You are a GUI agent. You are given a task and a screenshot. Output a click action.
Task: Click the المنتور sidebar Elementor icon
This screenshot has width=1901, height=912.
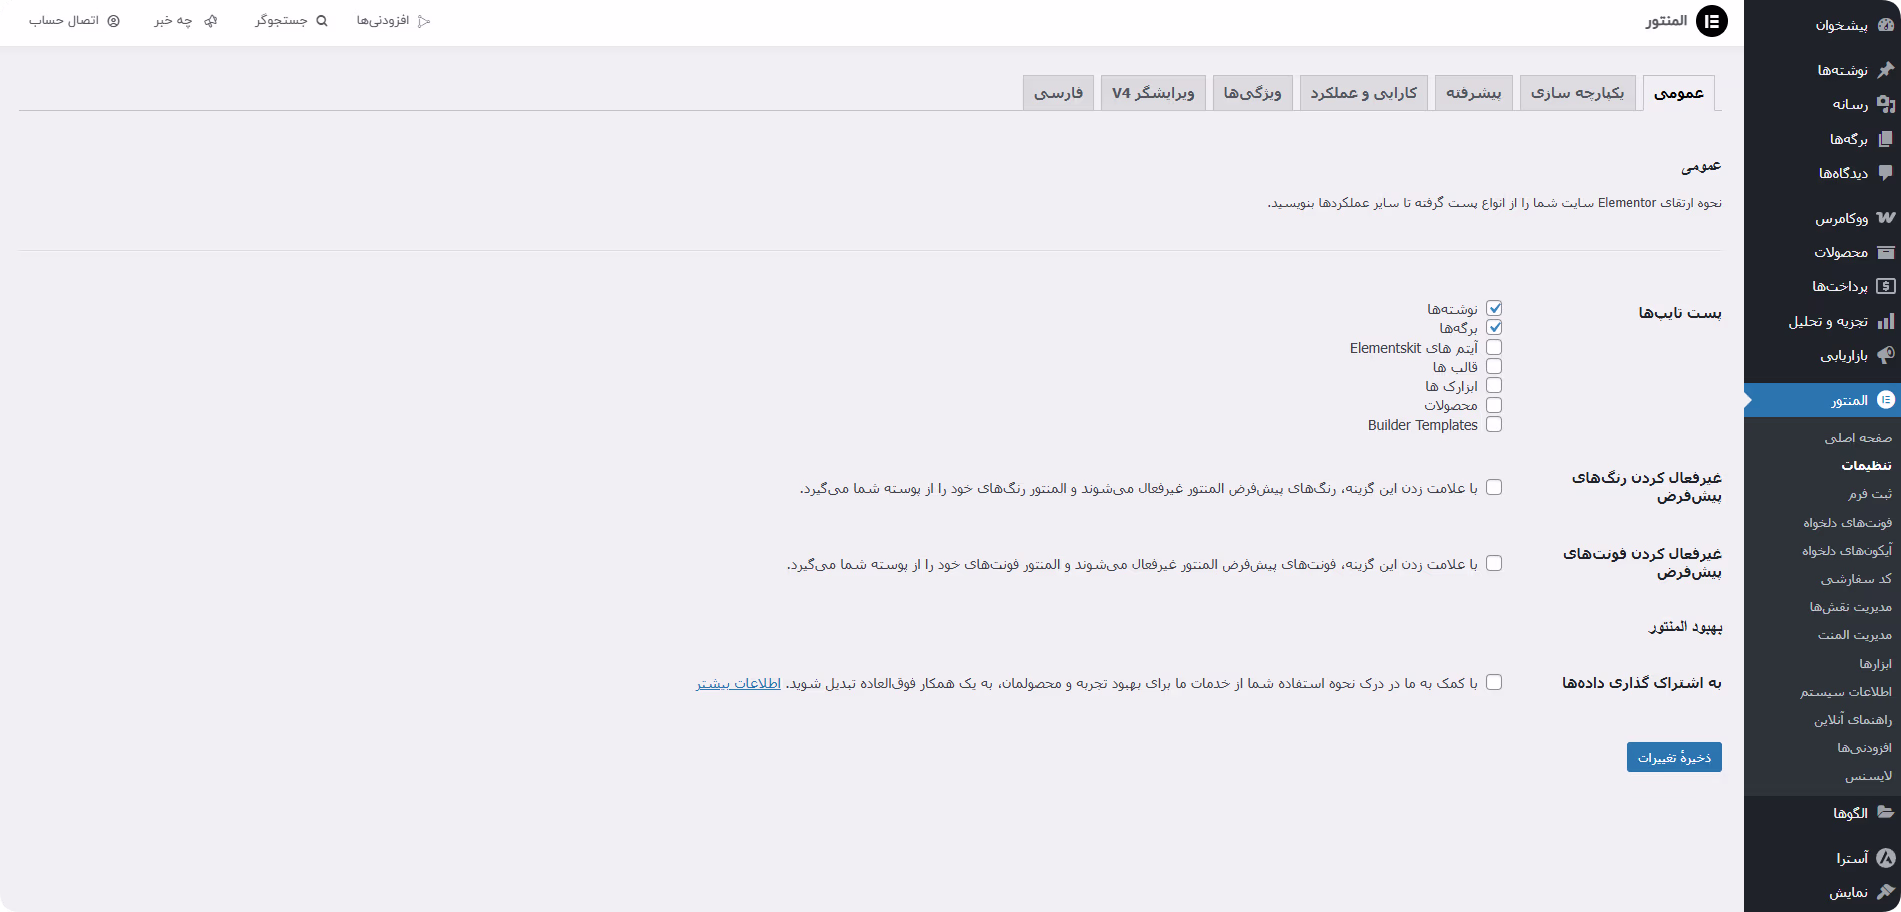coord(1886,400)
